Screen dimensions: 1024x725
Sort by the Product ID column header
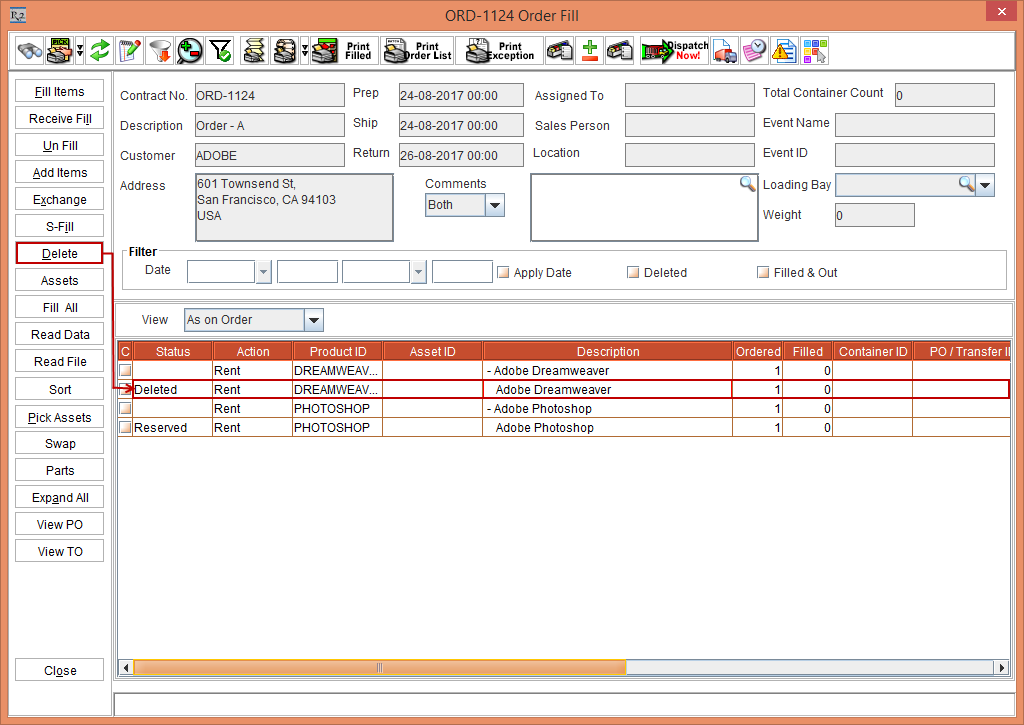click(337, 351)
